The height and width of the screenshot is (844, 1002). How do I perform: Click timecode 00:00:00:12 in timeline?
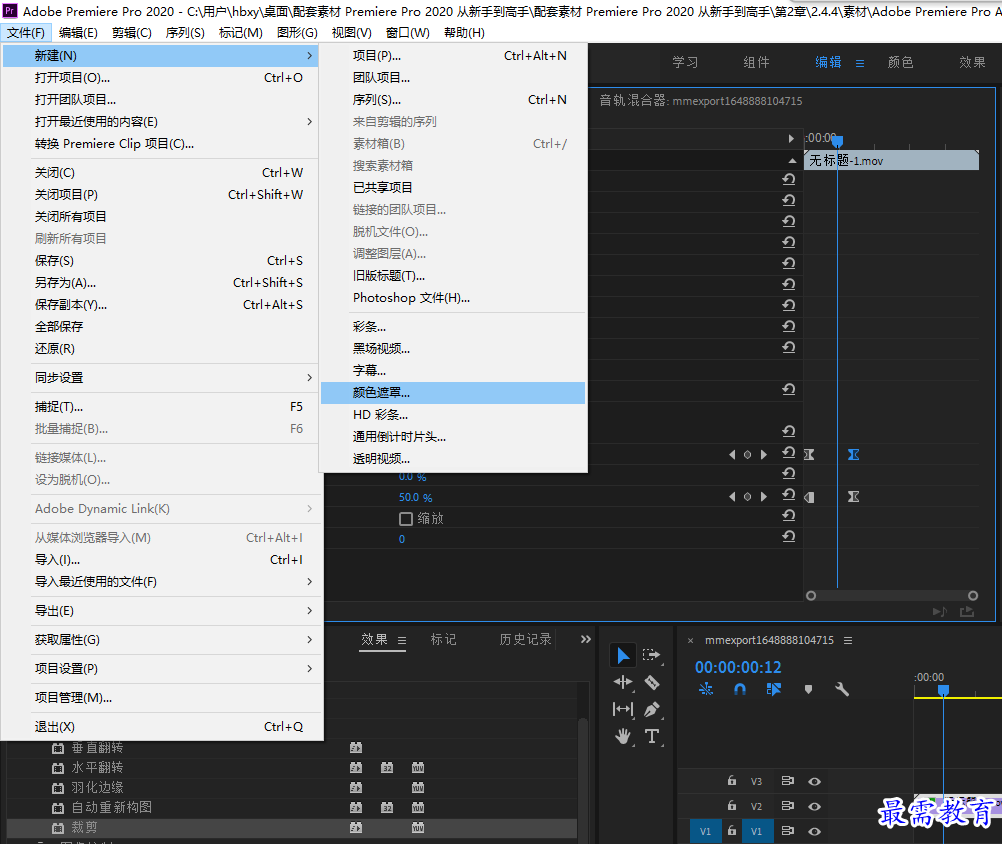click(738, 668)
